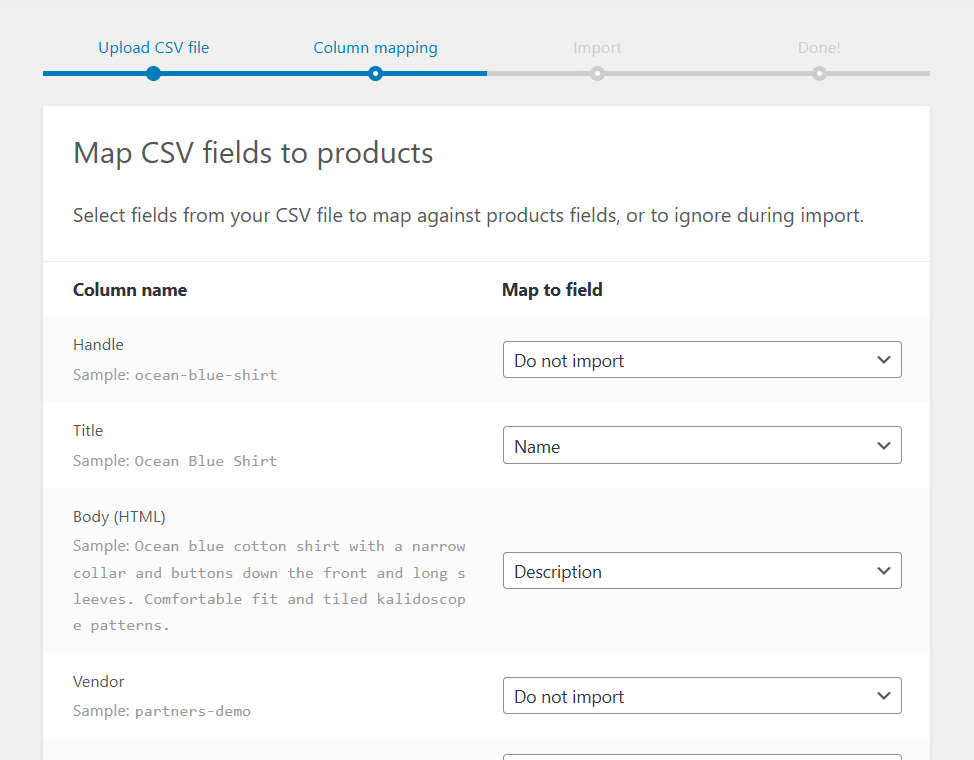
Task: Select the Done! step label
Action: [819, 47]
